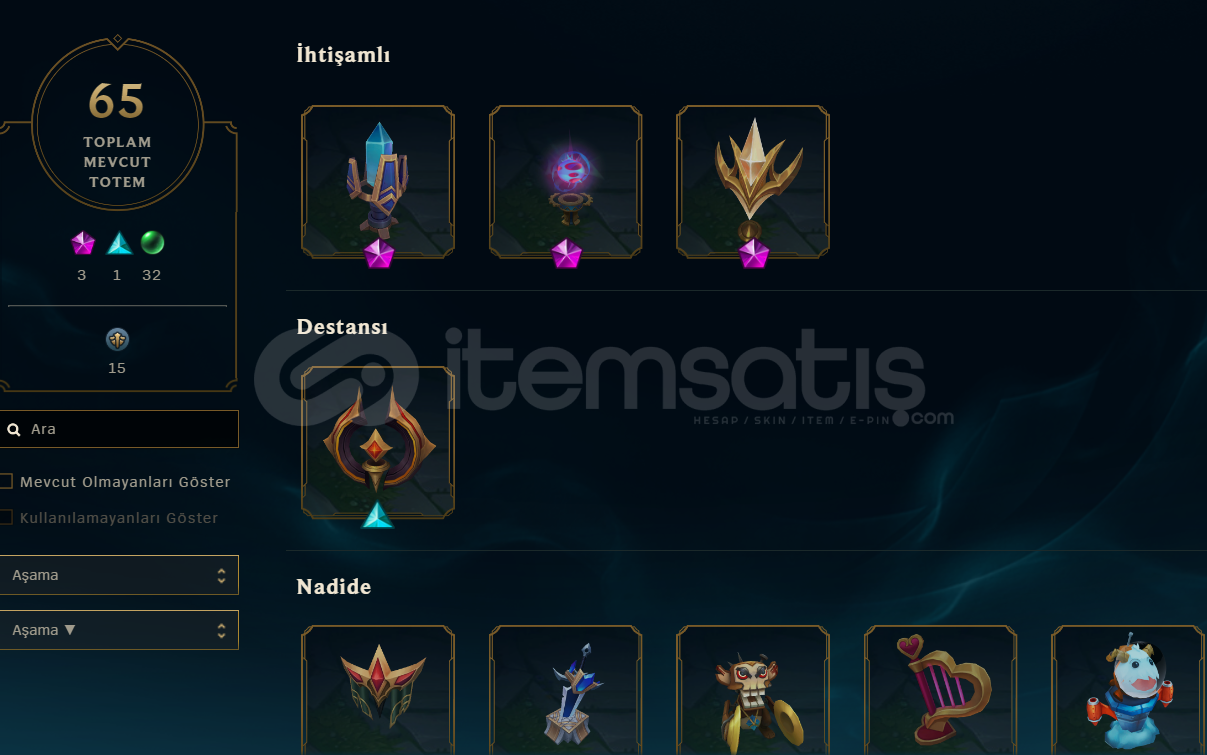This screenshot has height=755, width=1207.
Task: Click the green orb icon in sidebar
Action: (152, 243)
